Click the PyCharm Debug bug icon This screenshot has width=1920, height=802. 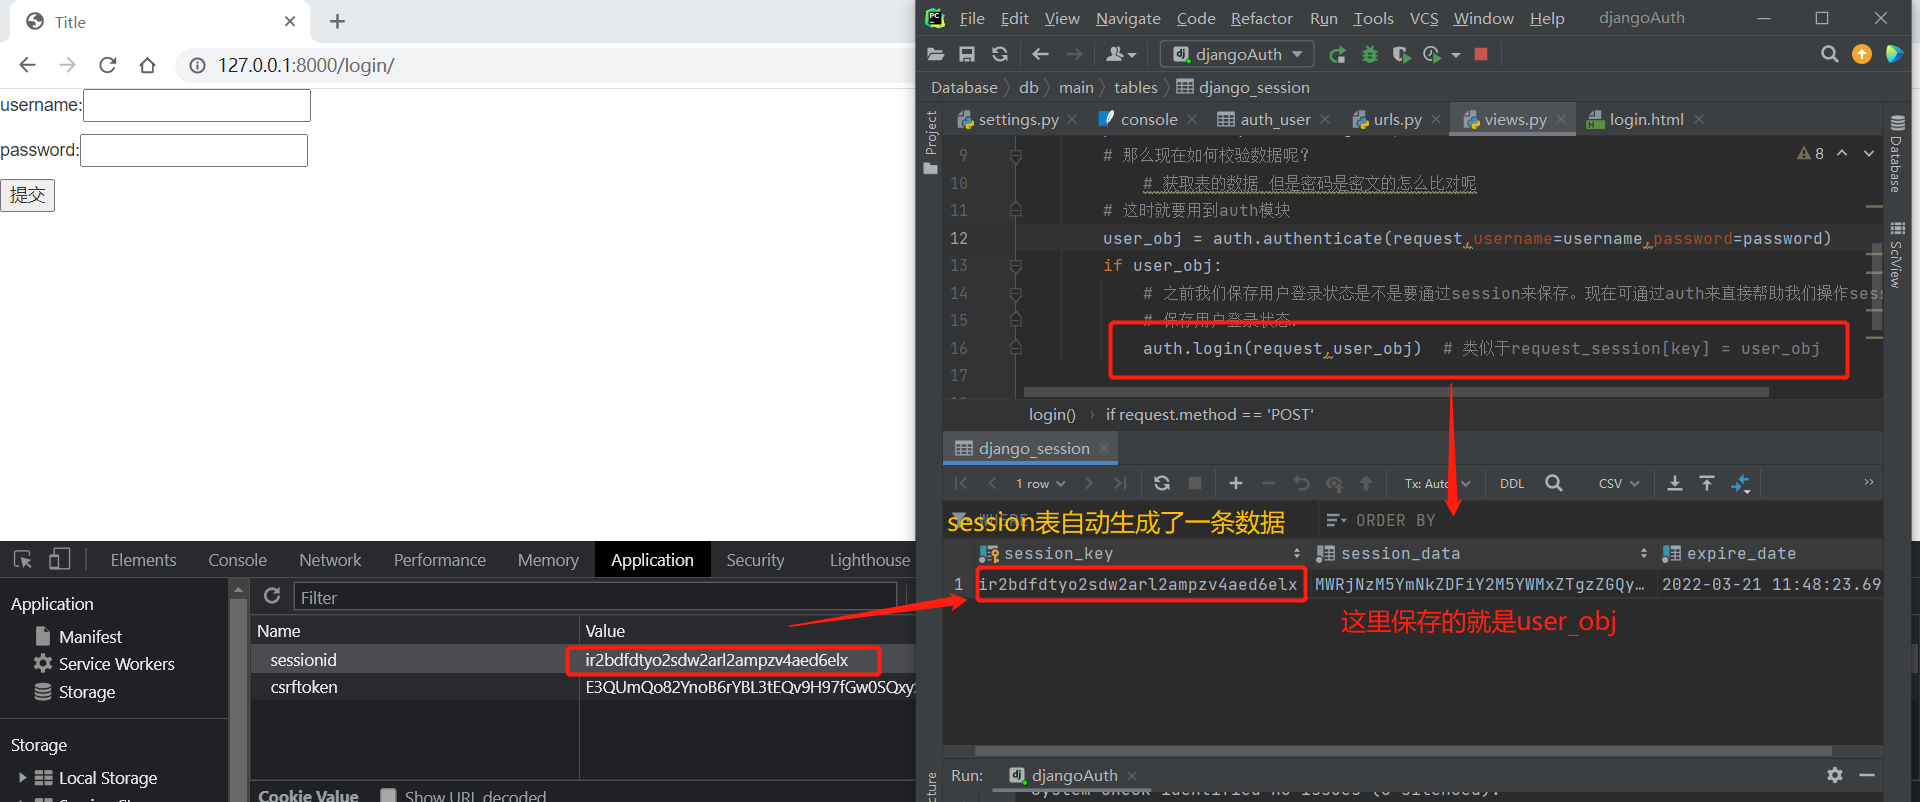1370,54
